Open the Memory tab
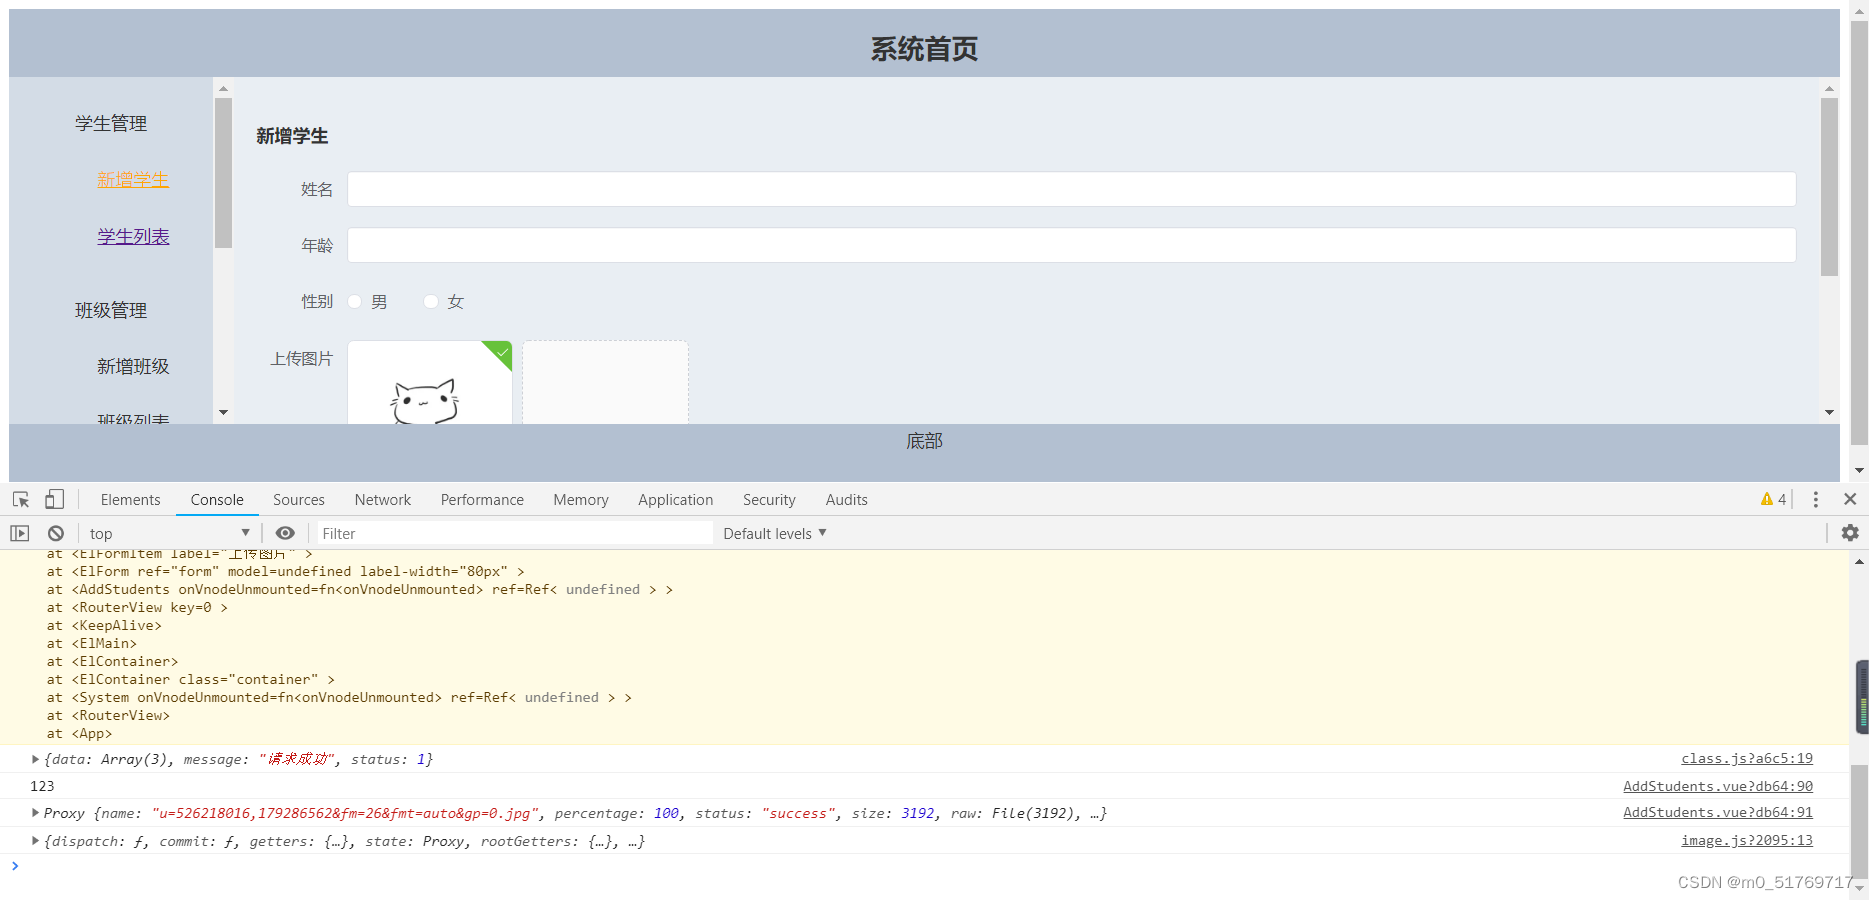 click(581, 499)
